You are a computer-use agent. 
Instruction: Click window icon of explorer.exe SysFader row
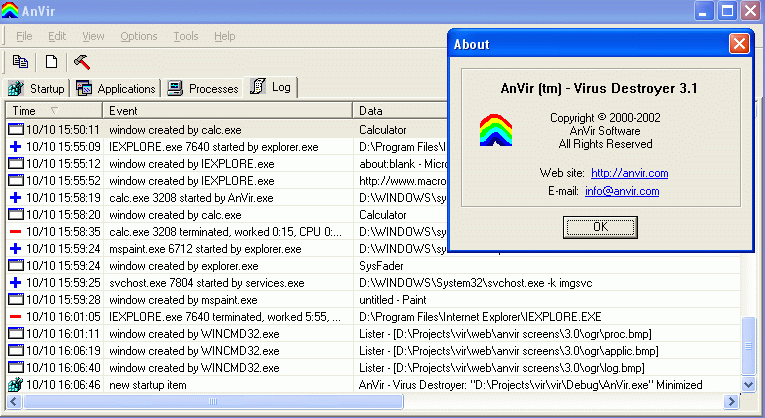tap(16, 266)
